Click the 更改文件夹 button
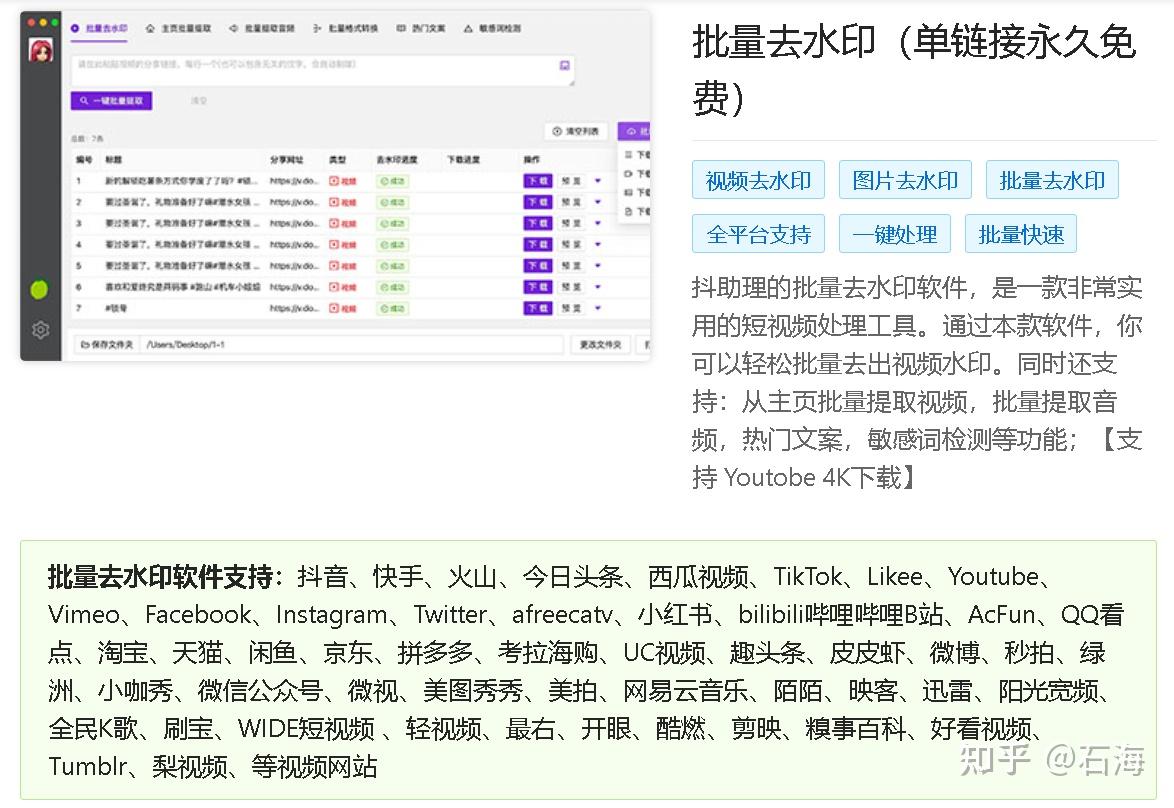This screenshot has width=1174, height=808. (x=600, y=344)
